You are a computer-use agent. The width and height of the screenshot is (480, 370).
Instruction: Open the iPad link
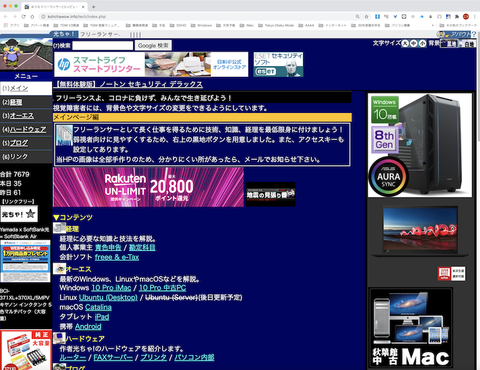tap(102, 317)
